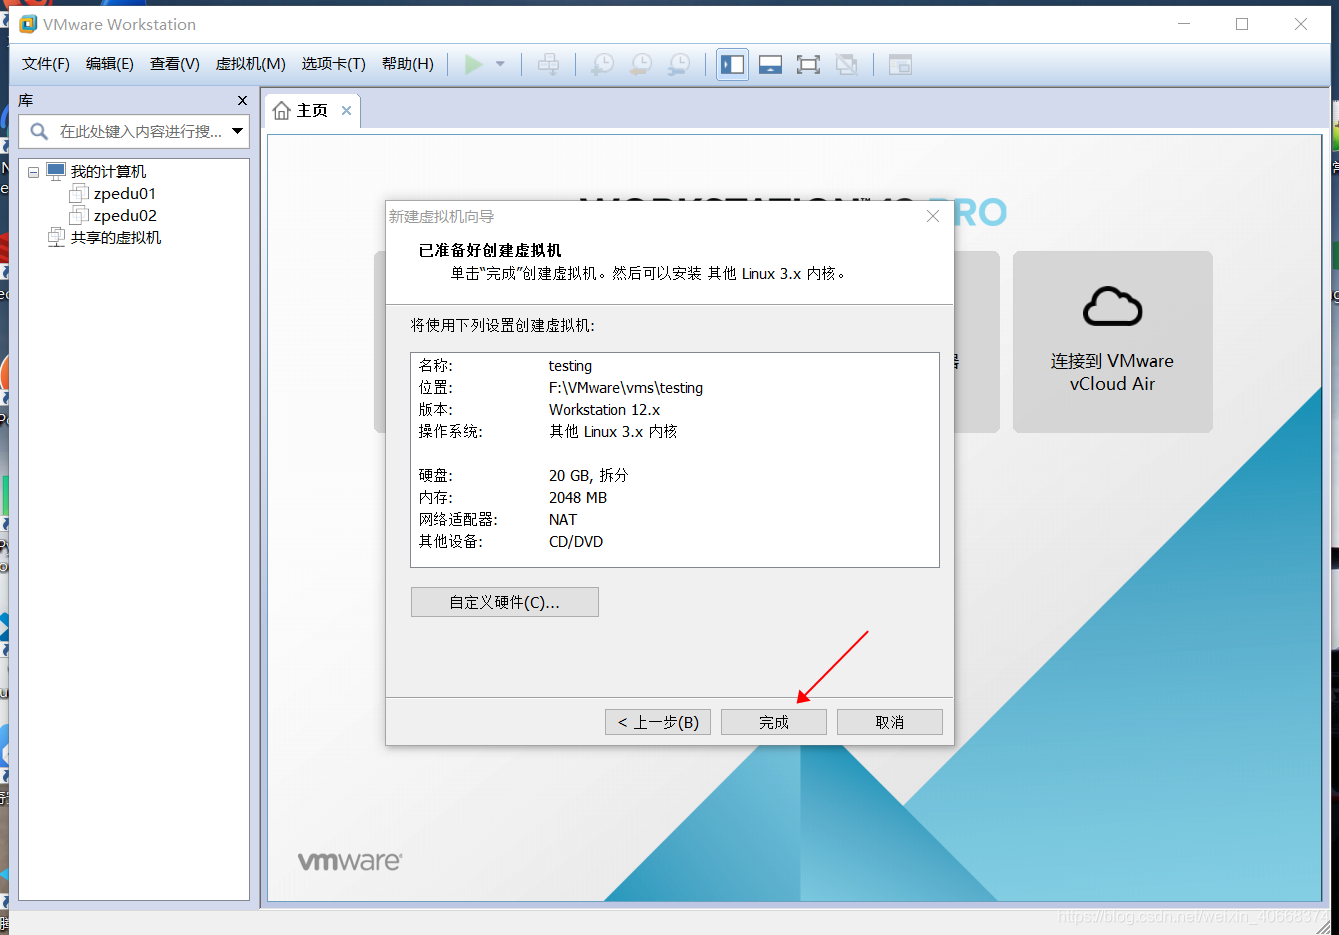Select the zpedu02 virtual machine
Viewport: 1339px width, 935px height.
(x=125, y=216)
